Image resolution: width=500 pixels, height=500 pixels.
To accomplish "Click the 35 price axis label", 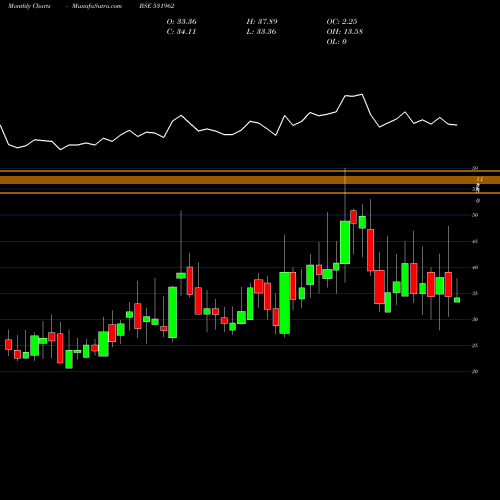I will point(475,293).
